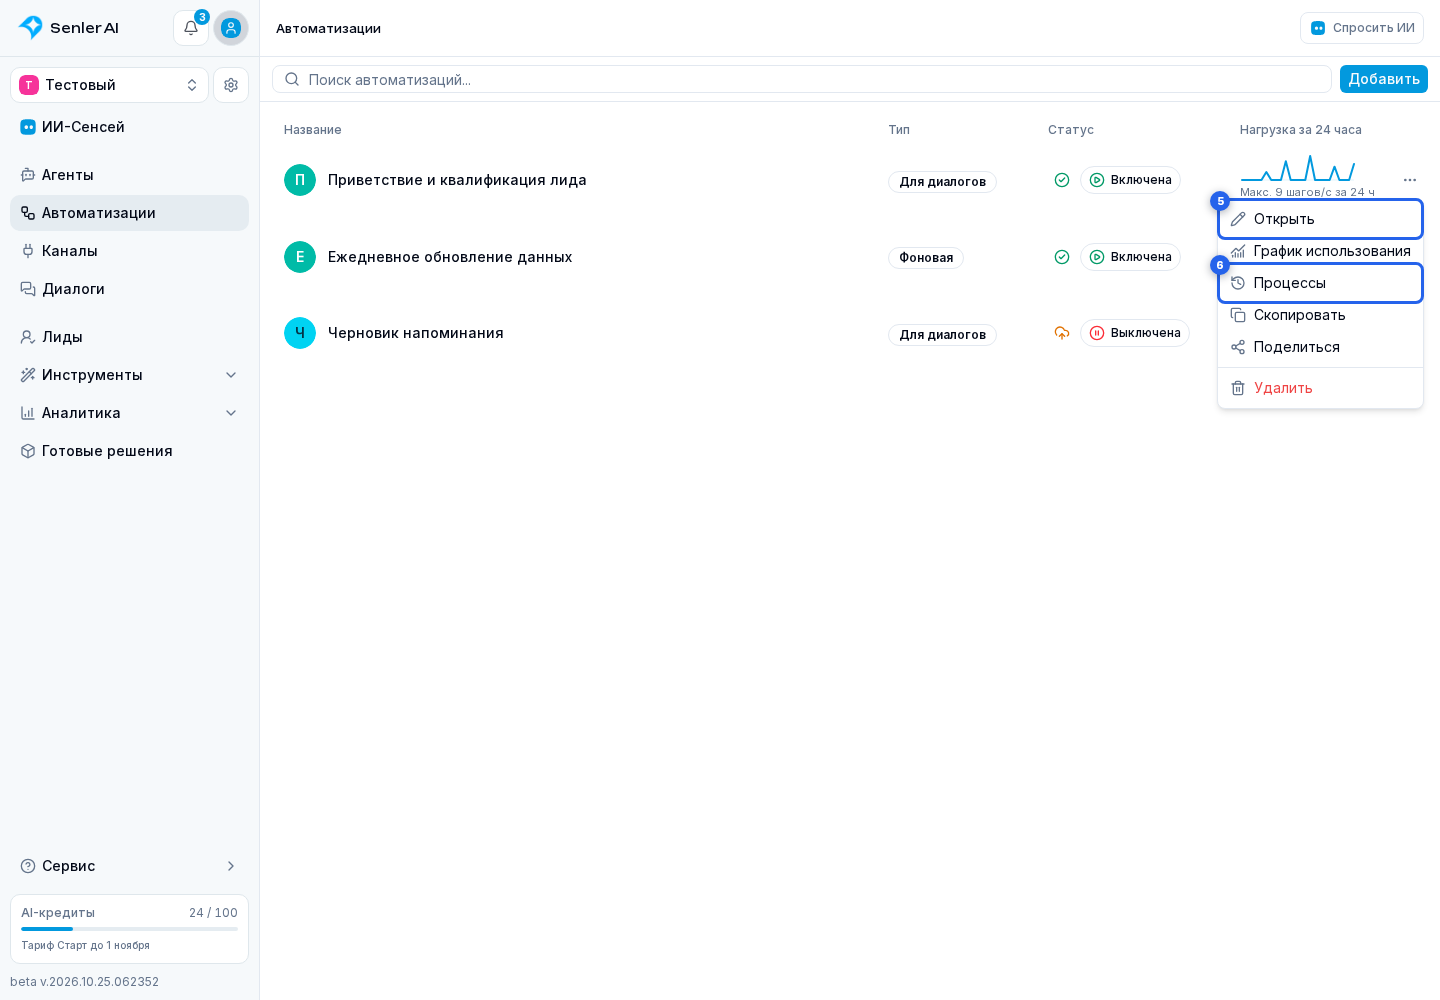This screenshot has width=1440, height=1000.
Task: Click the Фоновая type badge
Action: (926, 258)
